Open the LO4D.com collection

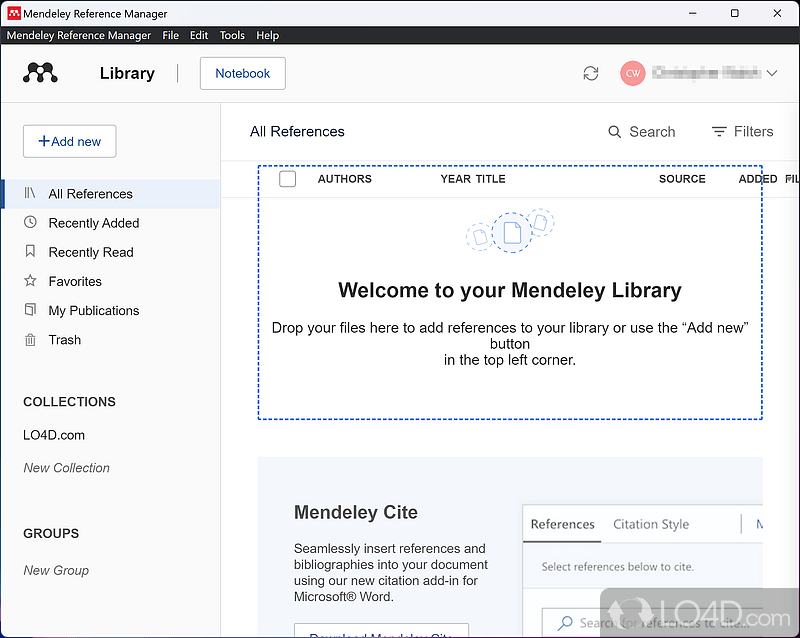click(54, 435)
